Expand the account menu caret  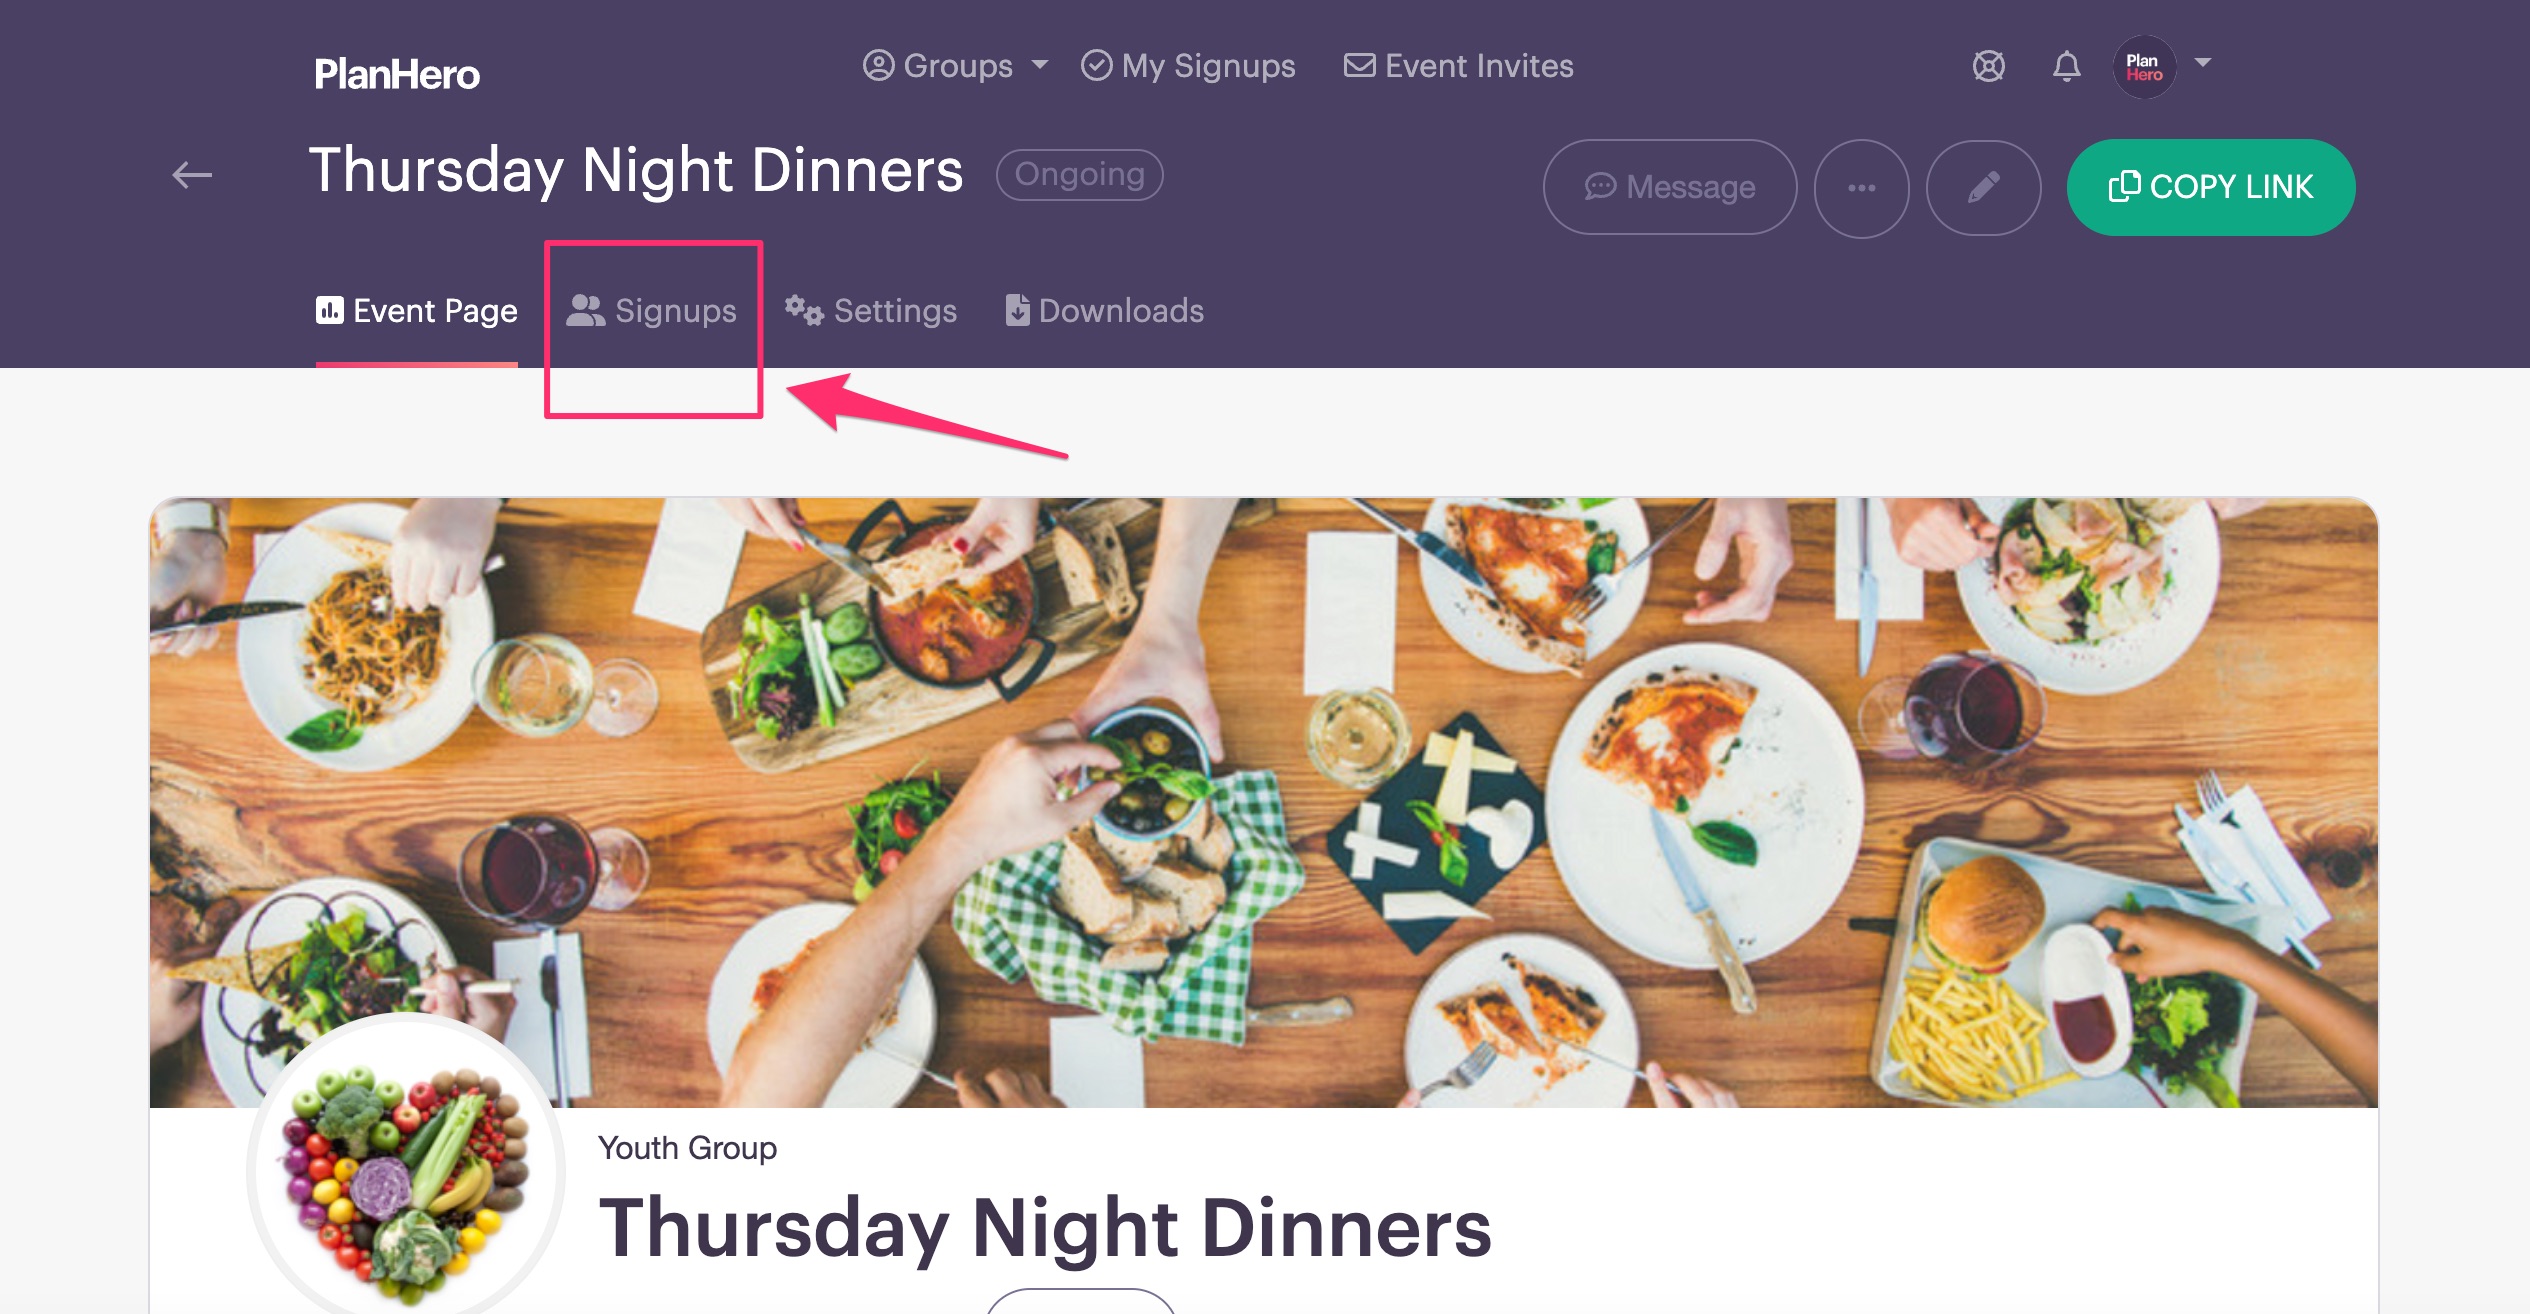2203,63
